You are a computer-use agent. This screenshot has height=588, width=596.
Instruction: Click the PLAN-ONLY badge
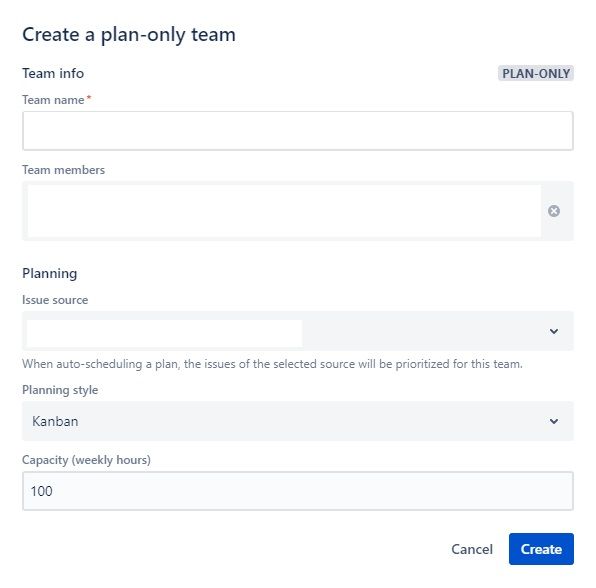point(536,73)
